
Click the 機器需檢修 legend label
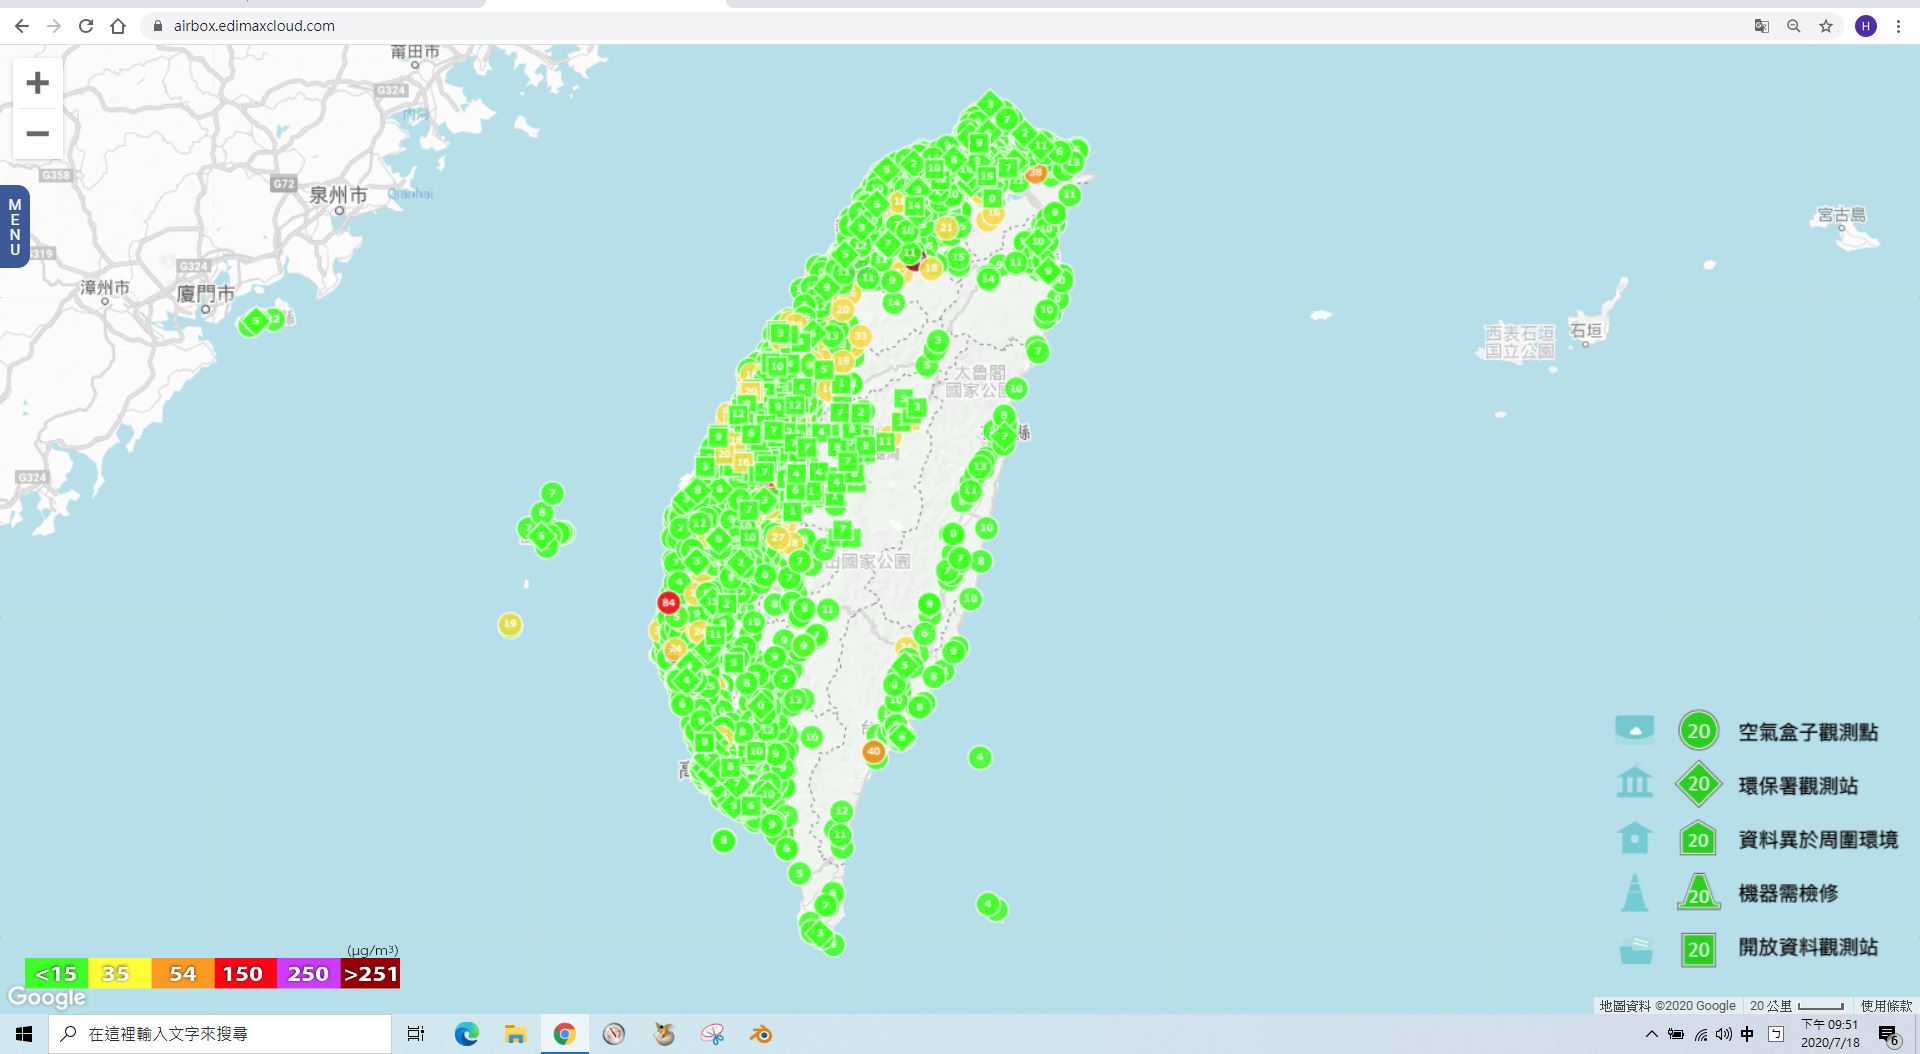pos(1788,893)
